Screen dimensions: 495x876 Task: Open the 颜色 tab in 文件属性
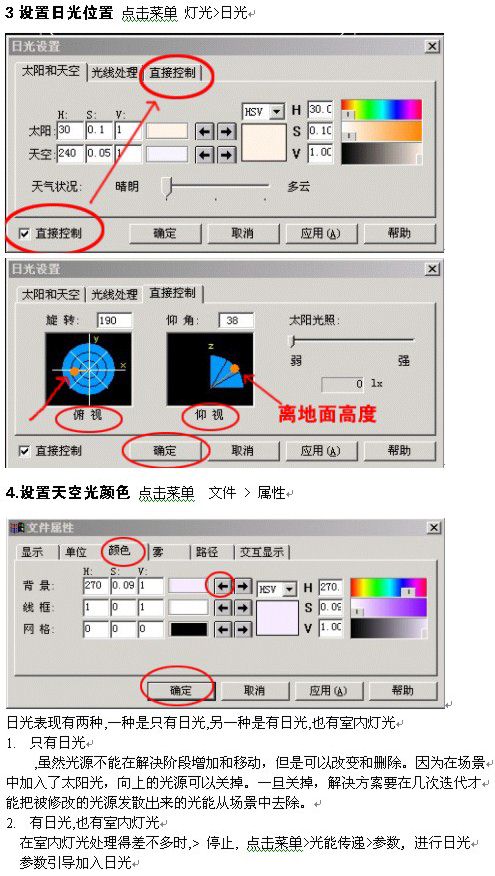(117, 551)
